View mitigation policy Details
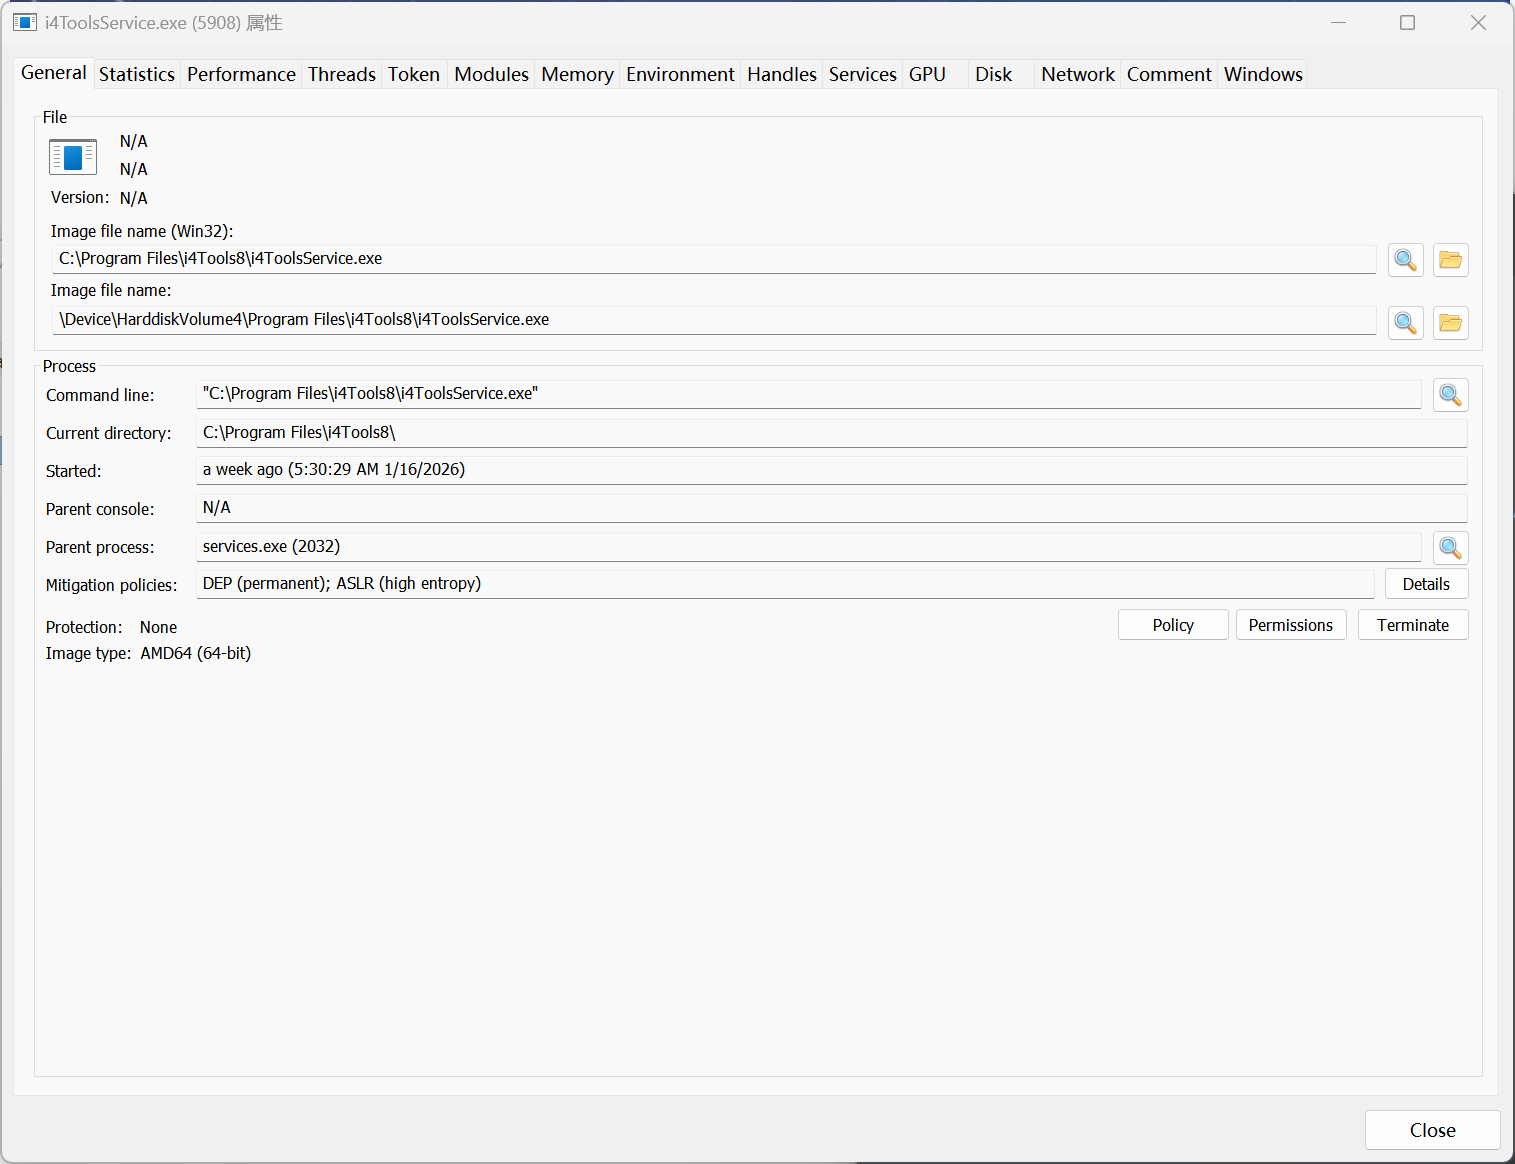Screen dimensions: 1515x1164 pyautogui.click(x=1425, y=584)
